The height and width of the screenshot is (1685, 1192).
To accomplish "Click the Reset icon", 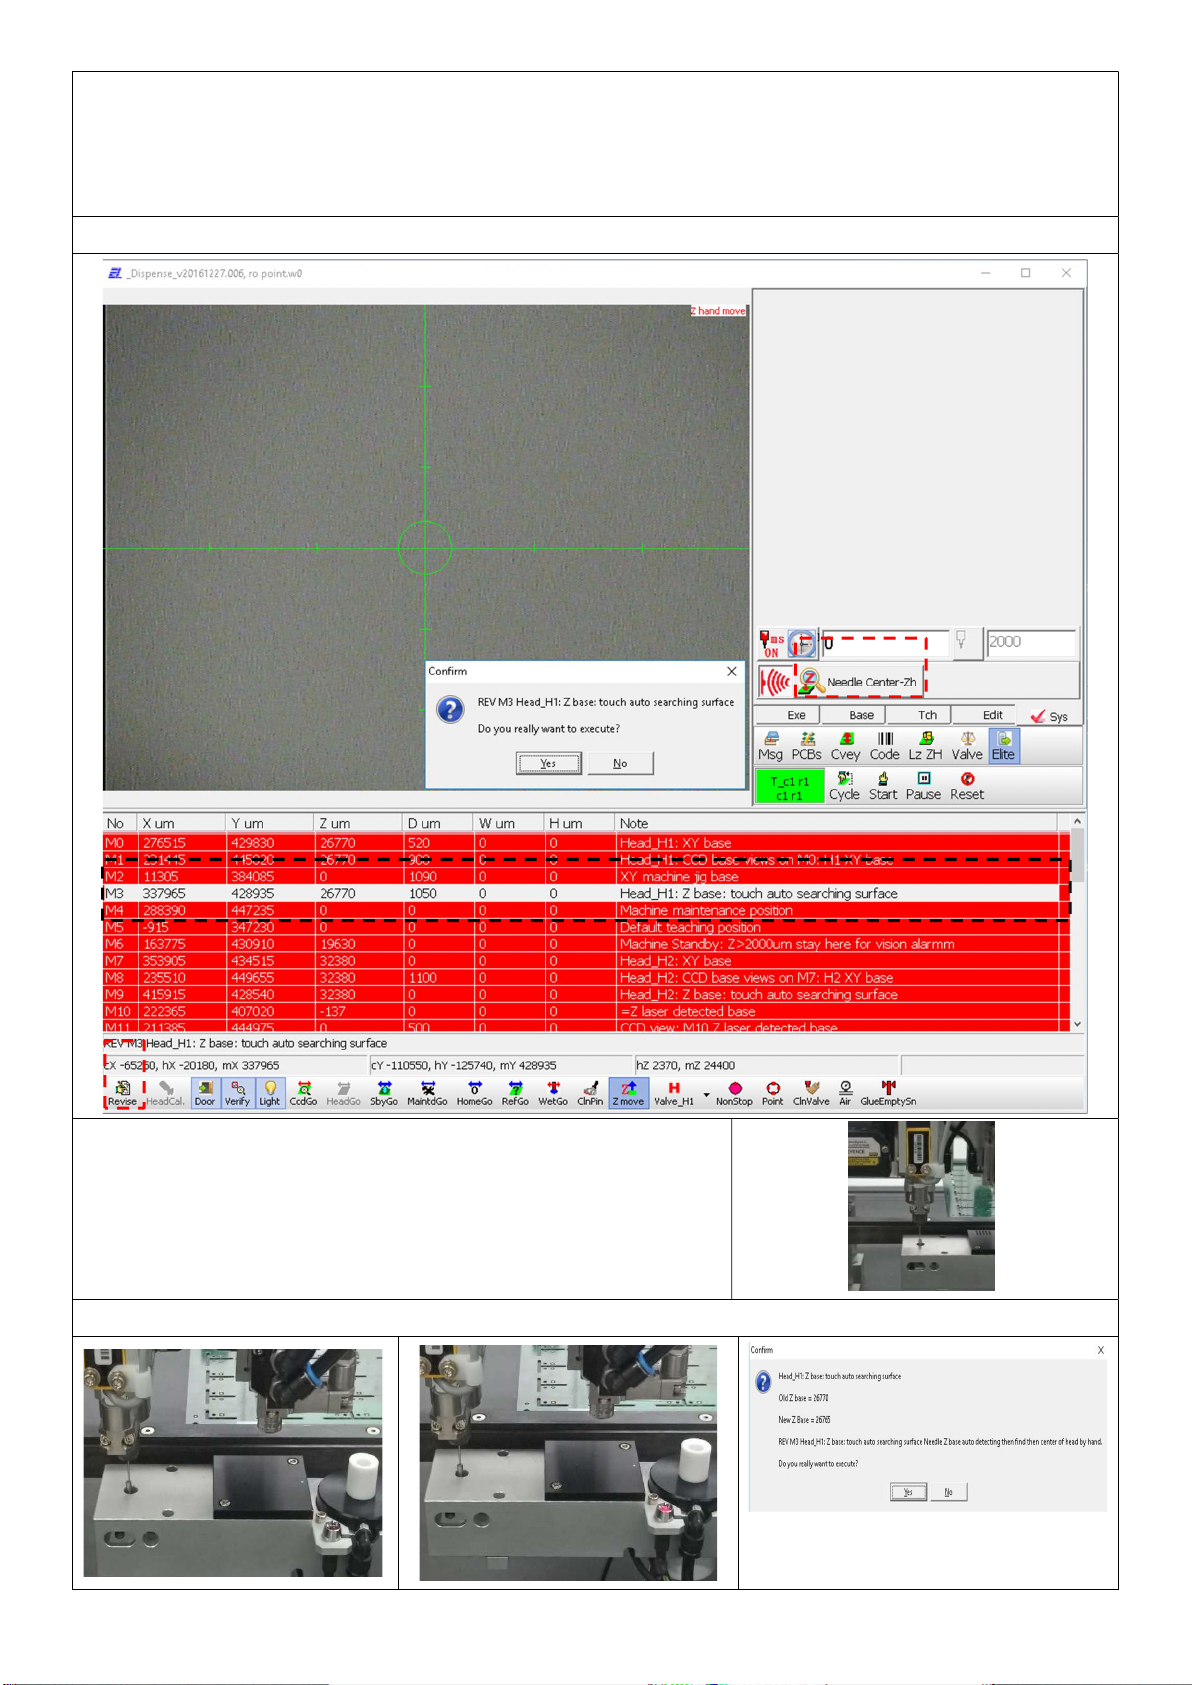I will pyautogui.click(x=966, y=785).
